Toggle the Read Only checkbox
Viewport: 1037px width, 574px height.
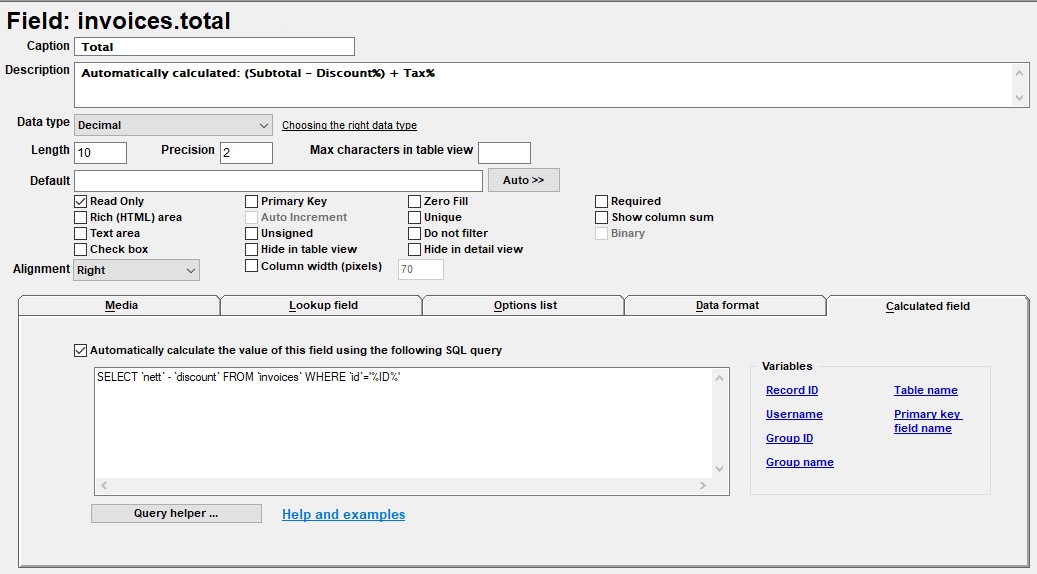[x=81, y=201]
